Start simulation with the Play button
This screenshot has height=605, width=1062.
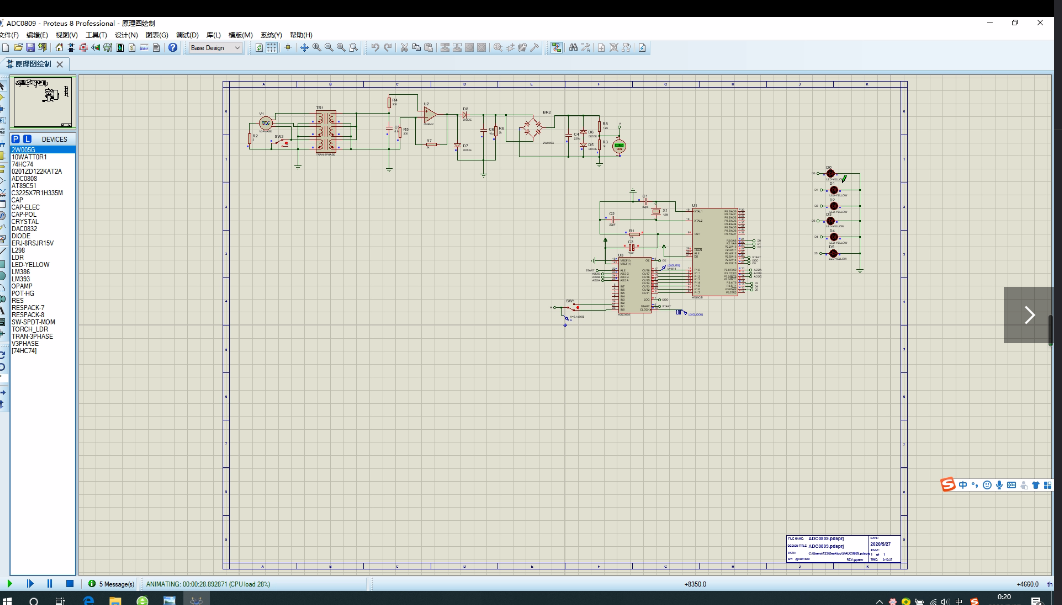coord(9,583)
